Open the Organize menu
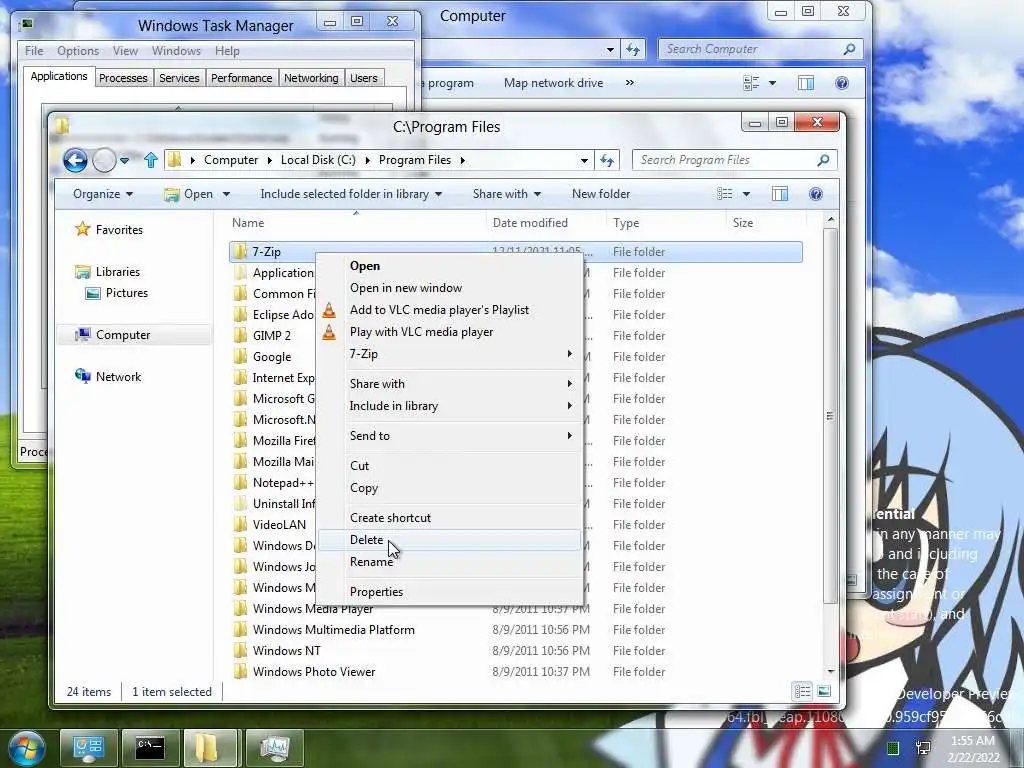The width and height of the screenshot is (1024, 768). (x=103, y=194)
